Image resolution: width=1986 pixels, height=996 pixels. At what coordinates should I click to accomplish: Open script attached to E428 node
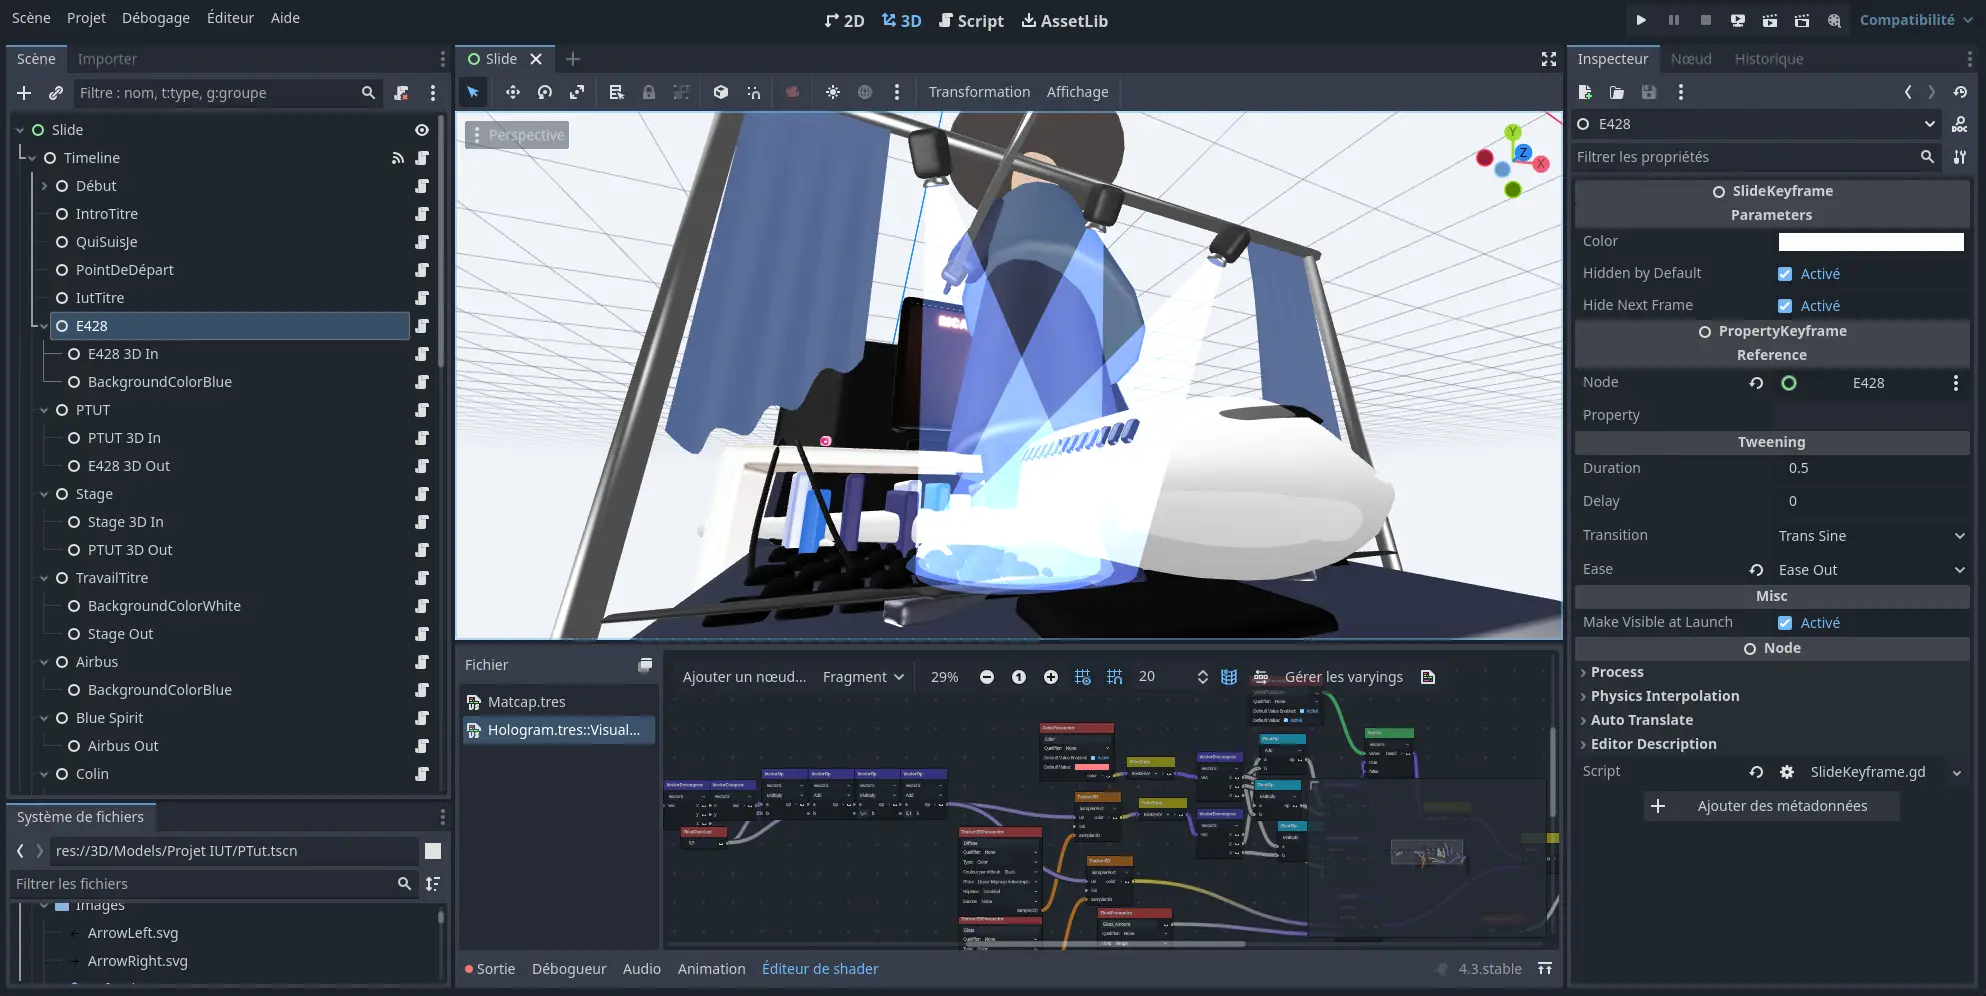pos(422,326)
